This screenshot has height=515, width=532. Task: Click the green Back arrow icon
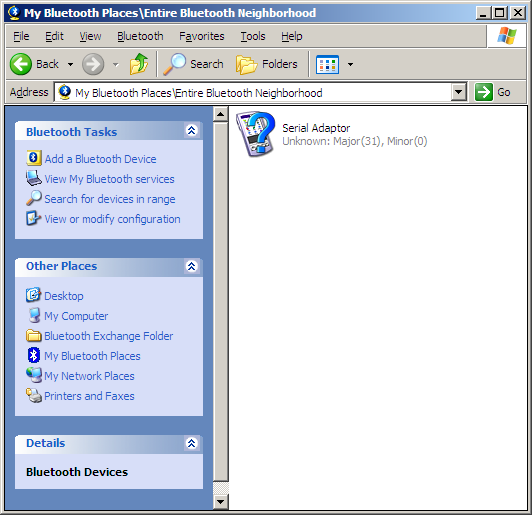21,64
